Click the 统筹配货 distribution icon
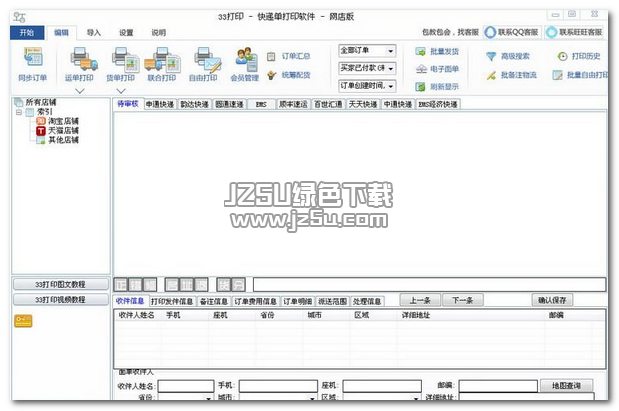 [x=271, y=75]
